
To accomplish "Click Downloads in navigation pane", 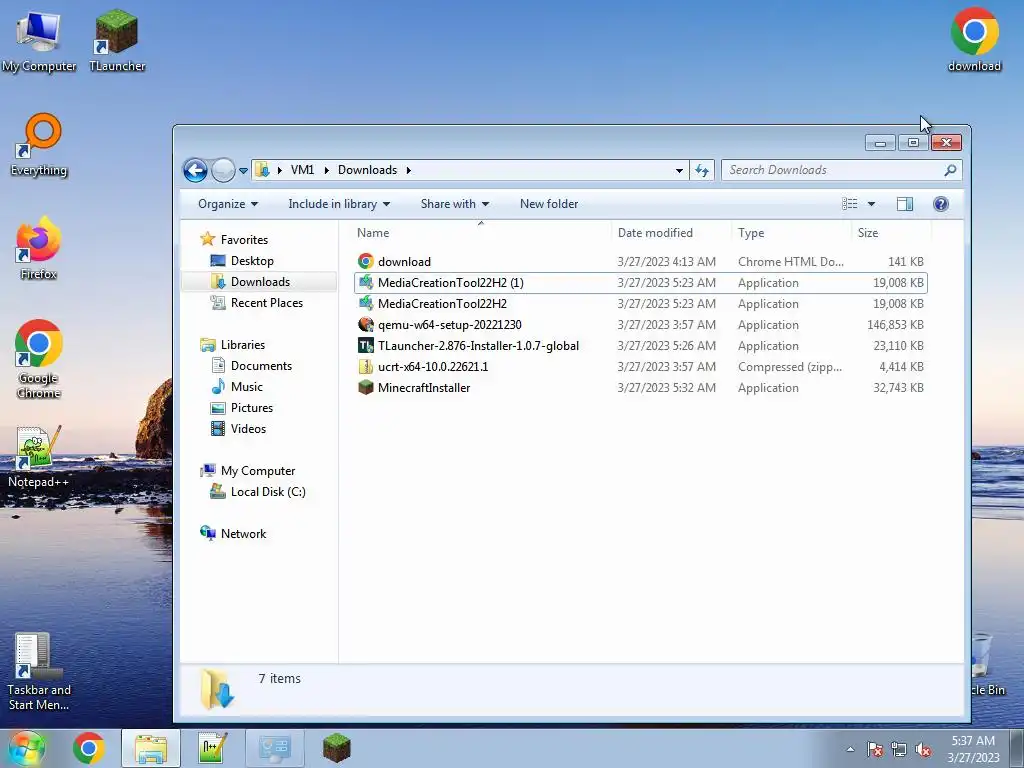I will (260, 281).
